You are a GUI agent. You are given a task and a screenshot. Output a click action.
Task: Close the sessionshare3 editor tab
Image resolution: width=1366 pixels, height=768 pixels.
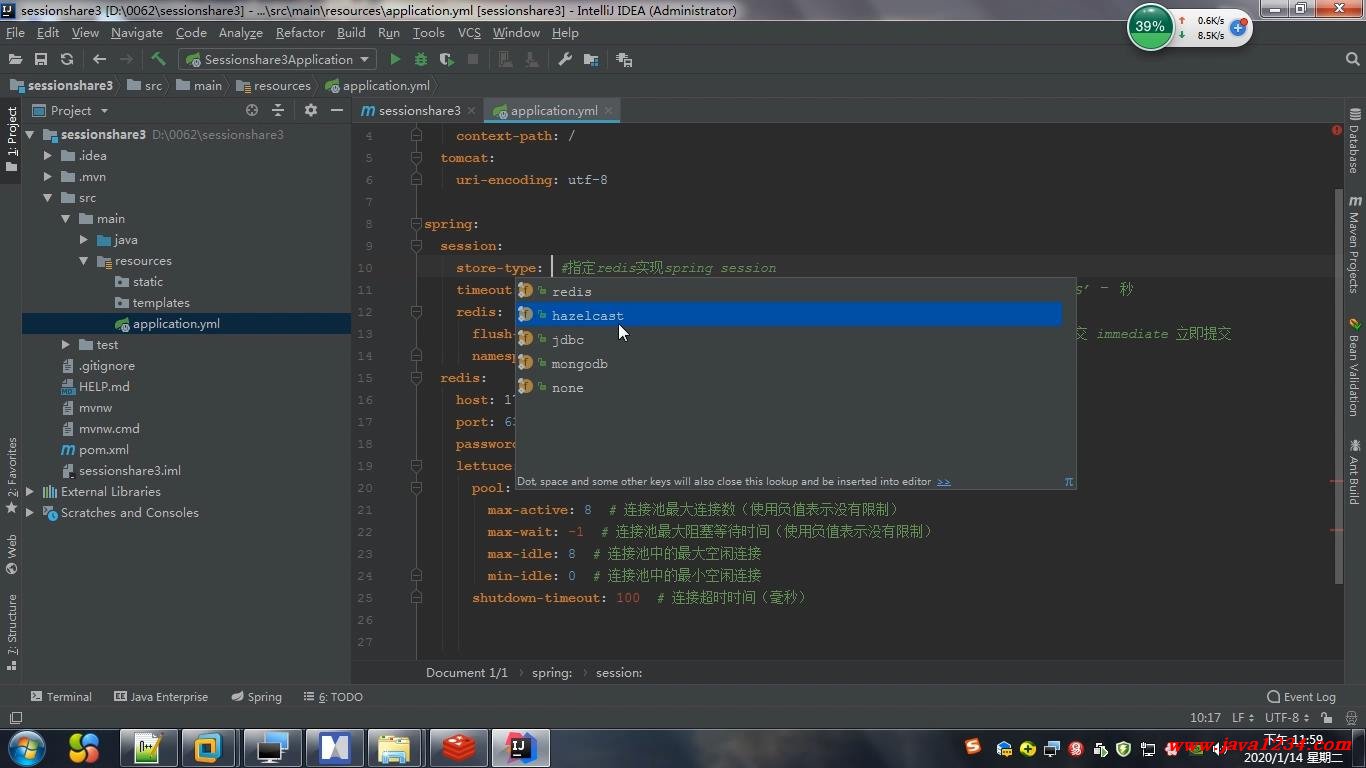pos(472,111)
